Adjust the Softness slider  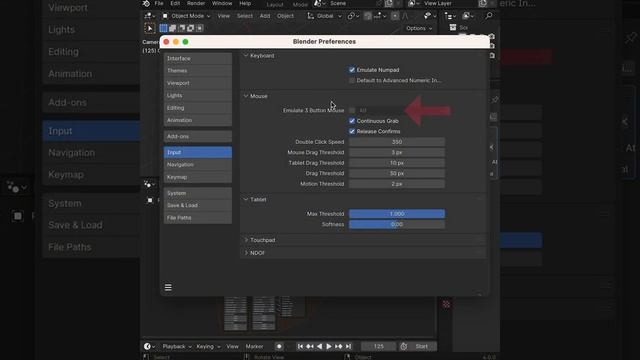click(x=397, y=224)
